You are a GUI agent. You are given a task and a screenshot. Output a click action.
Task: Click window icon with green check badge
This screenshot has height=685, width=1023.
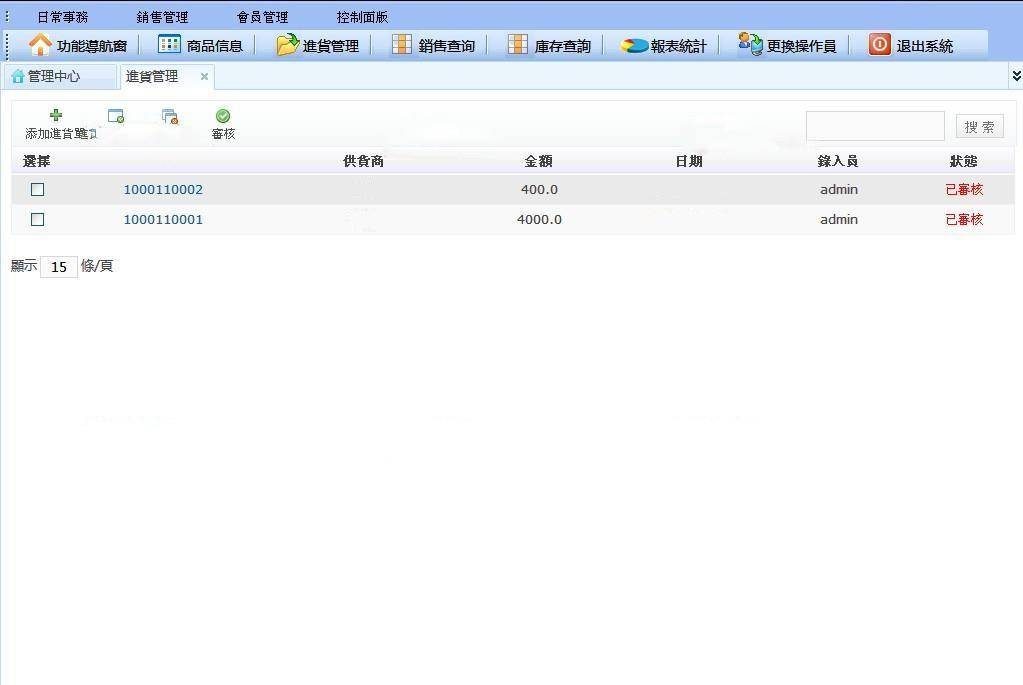coord(116,116)
